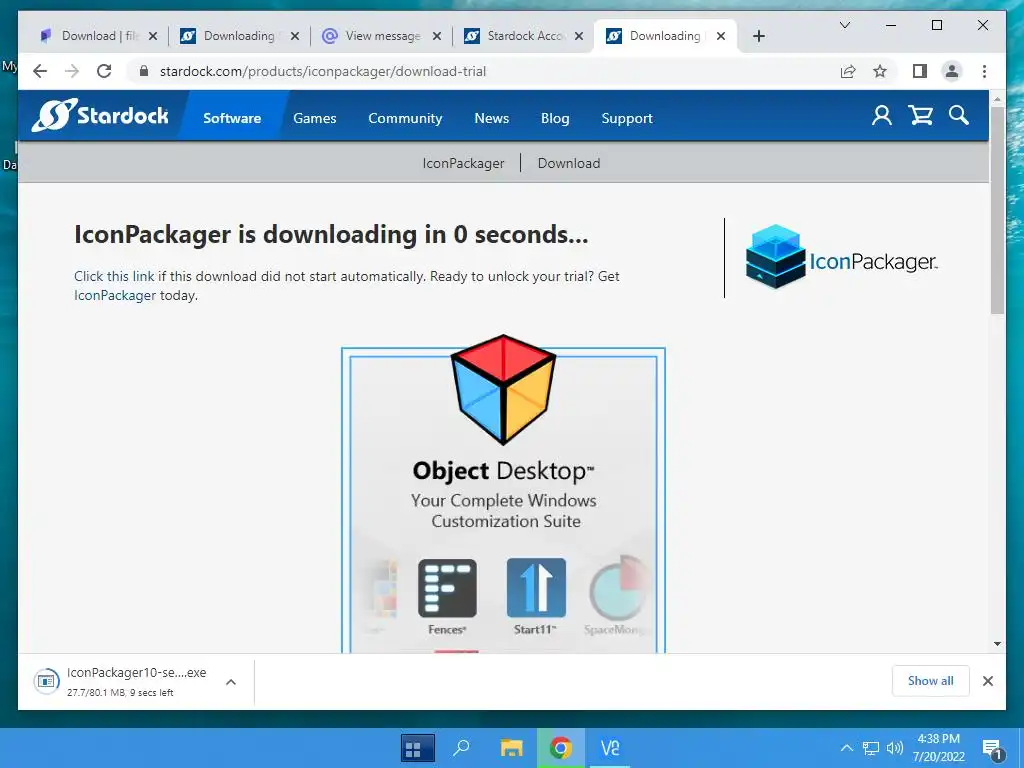Close the 'View message' tab
This screenshot has width=1024, height=768.
point(437,36)
